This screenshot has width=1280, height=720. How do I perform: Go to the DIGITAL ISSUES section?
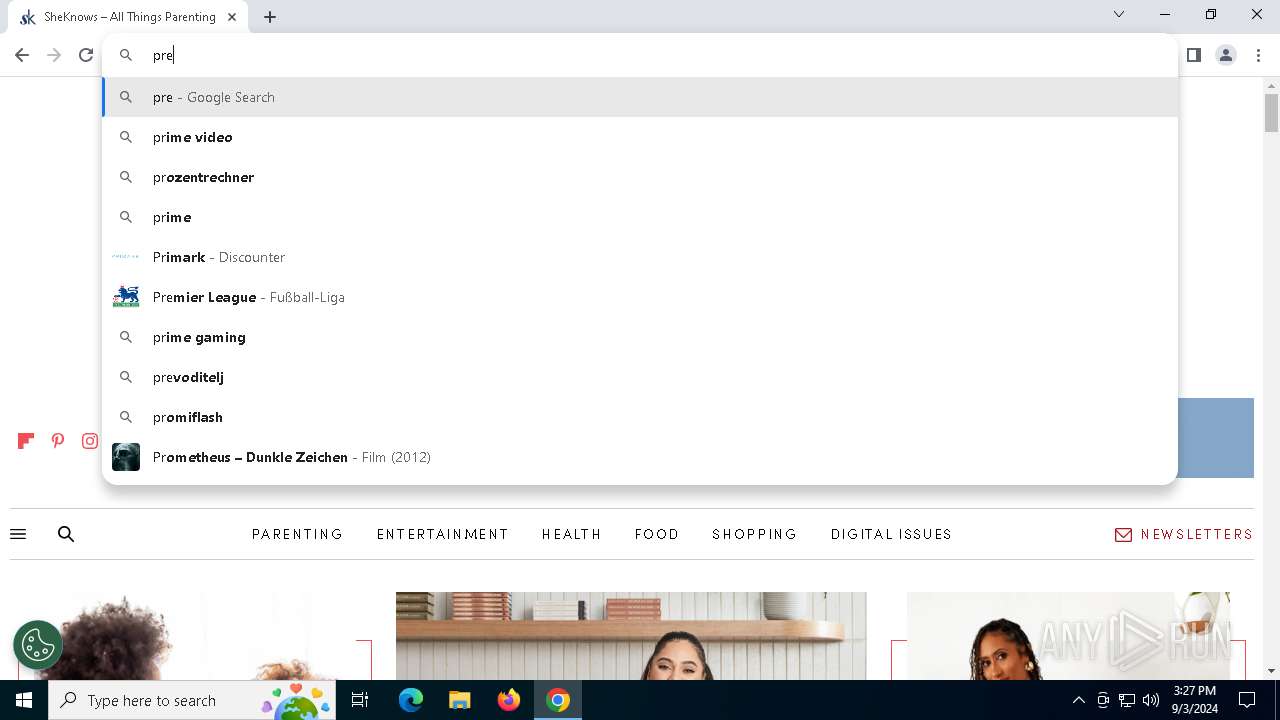tap(891, 534)
